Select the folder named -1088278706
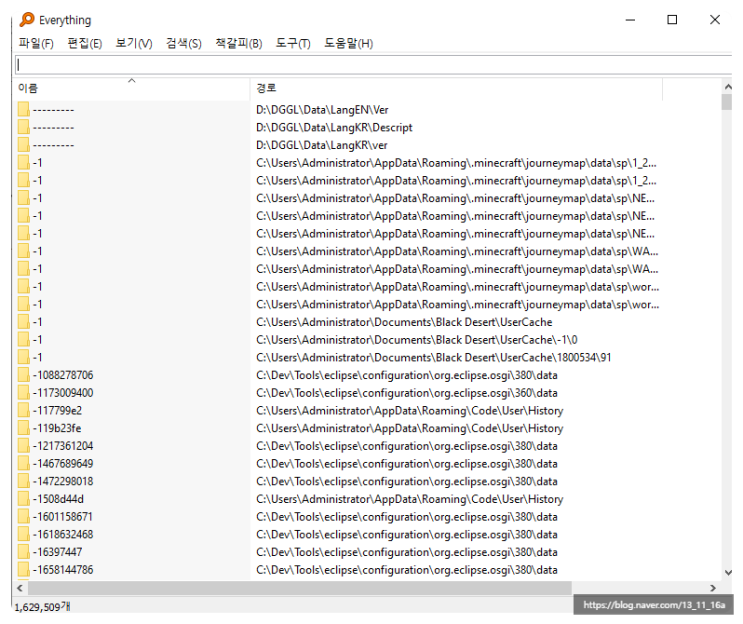 (x=63, y=375)
